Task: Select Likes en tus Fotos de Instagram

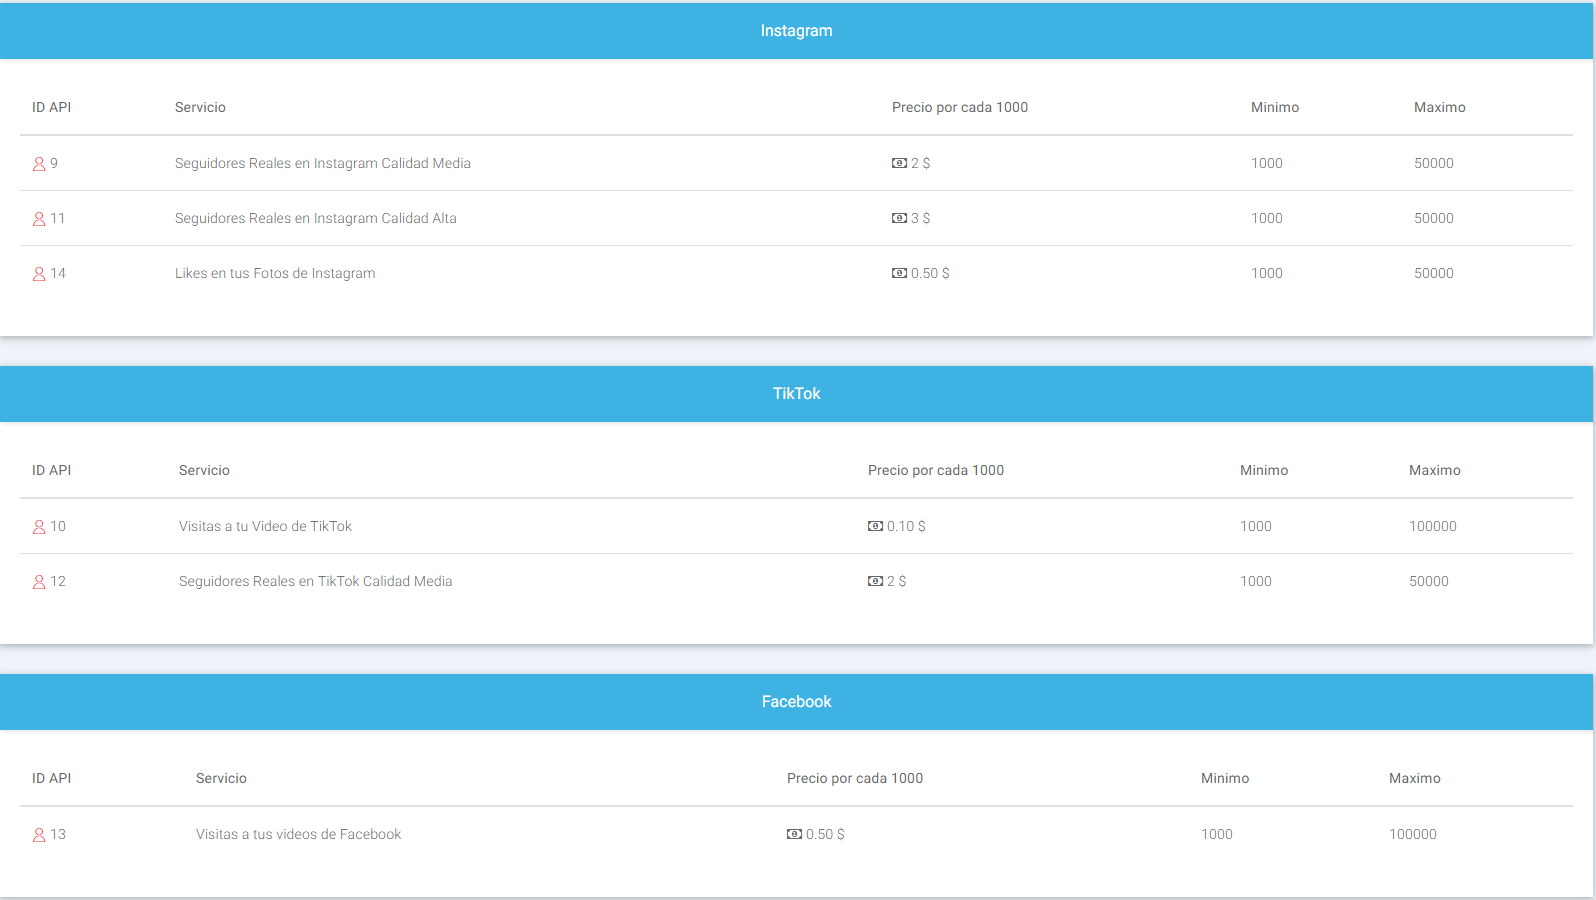Action: point(275,273)
